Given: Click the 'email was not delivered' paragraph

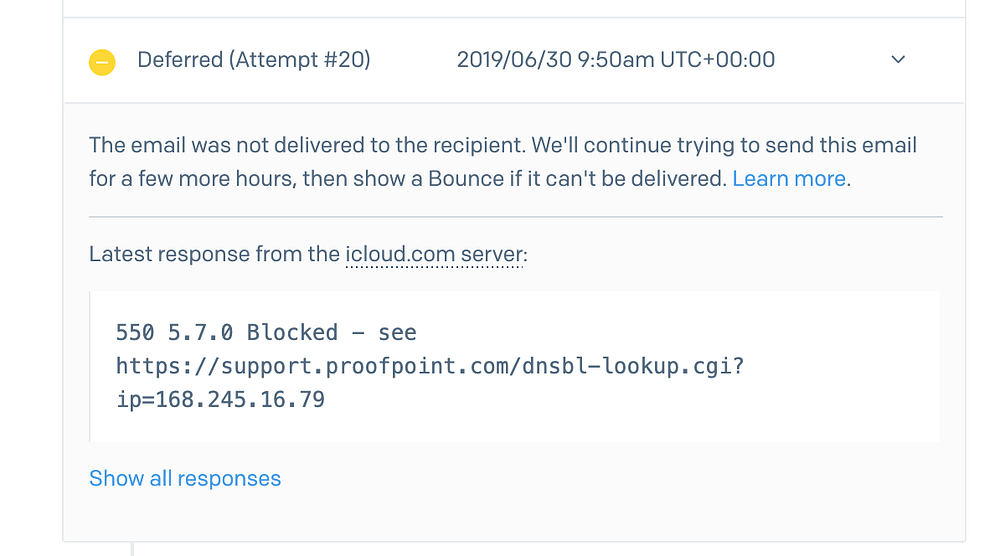Looking at the screenshot, I should [x=400, y=146].
